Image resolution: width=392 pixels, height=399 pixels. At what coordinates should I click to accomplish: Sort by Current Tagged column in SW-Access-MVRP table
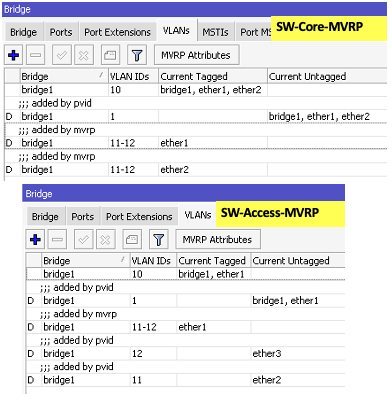coord(214,261)
